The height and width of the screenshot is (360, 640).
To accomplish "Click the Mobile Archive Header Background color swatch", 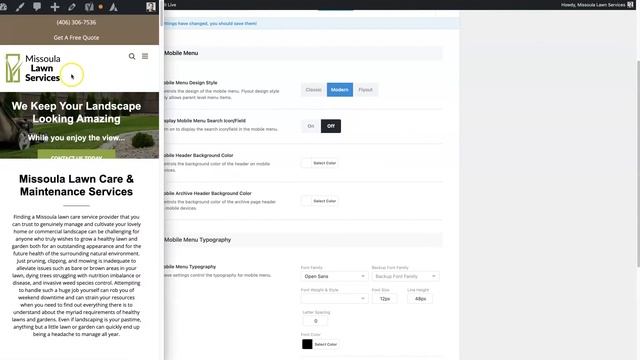I will coord(307,201).
